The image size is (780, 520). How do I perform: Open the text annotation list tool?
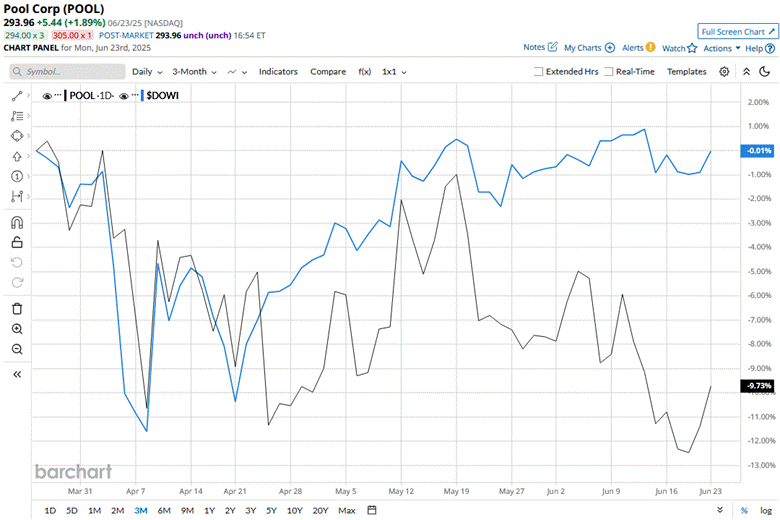coord(17,116)
